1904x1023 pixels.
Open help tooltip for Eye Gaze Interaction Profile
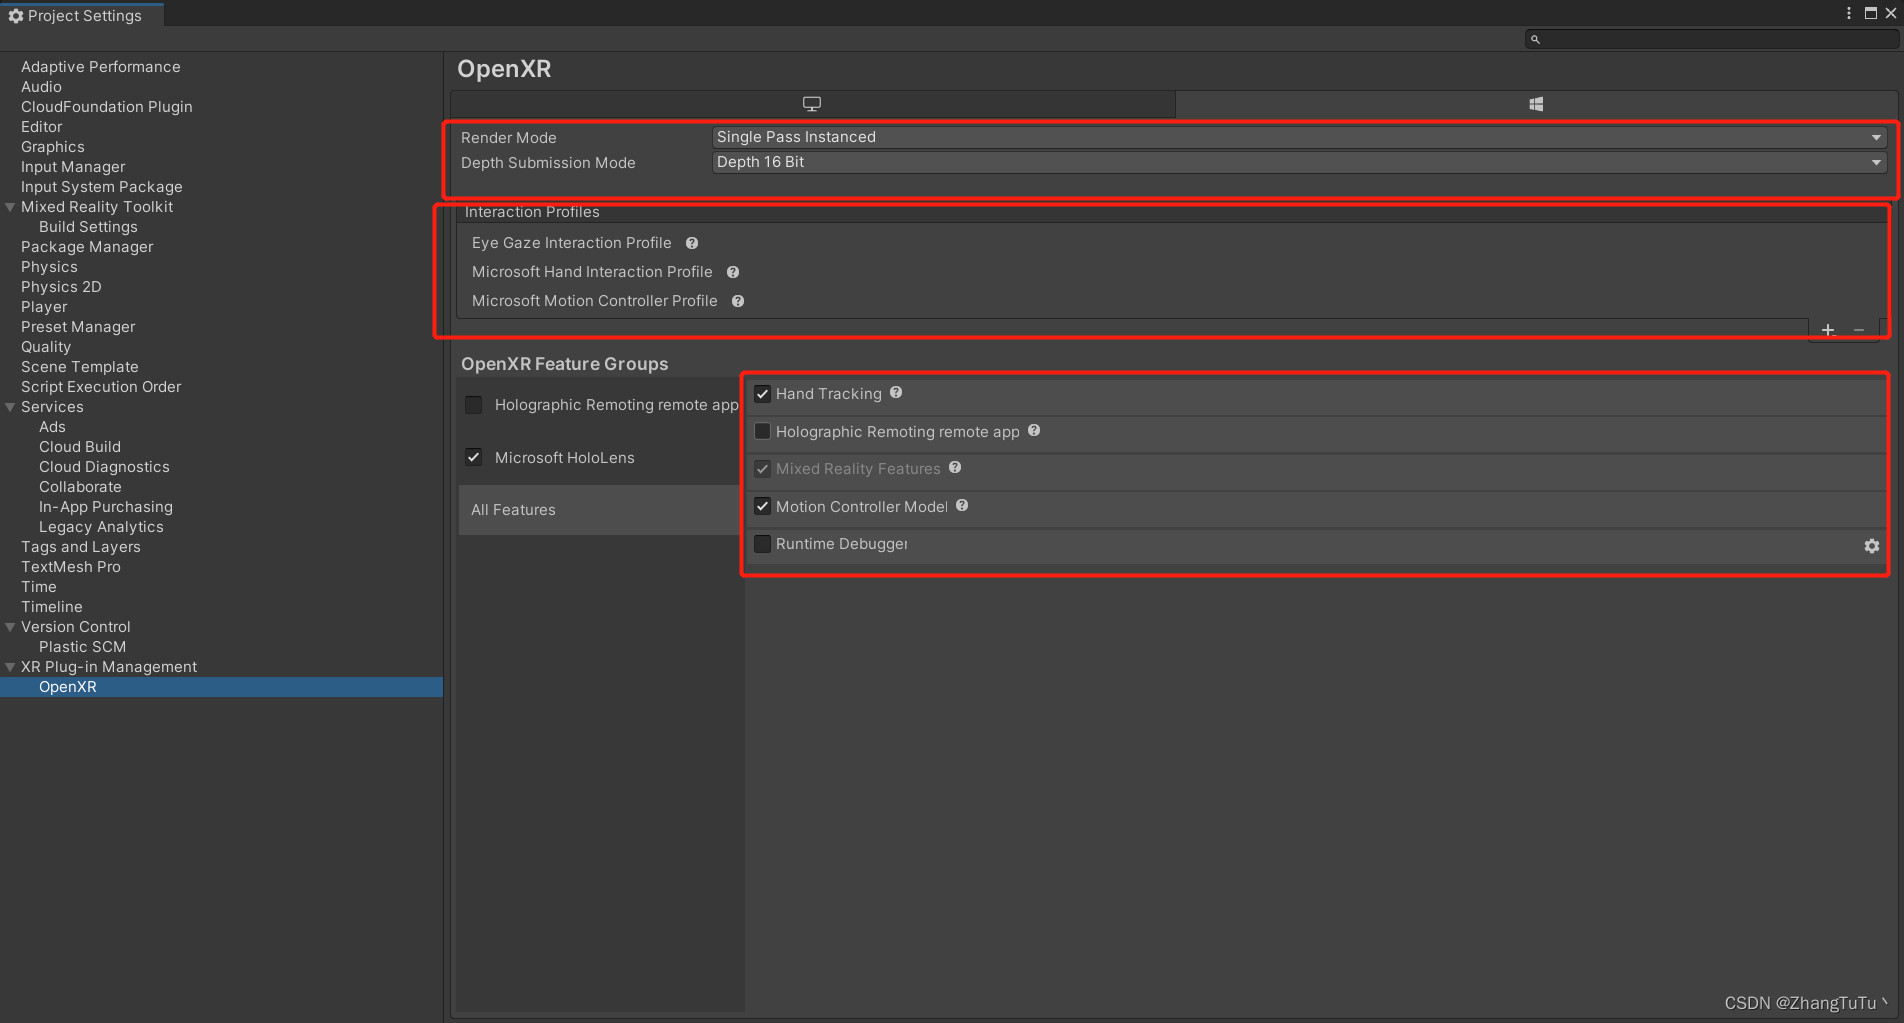click(x=692, y=243)
